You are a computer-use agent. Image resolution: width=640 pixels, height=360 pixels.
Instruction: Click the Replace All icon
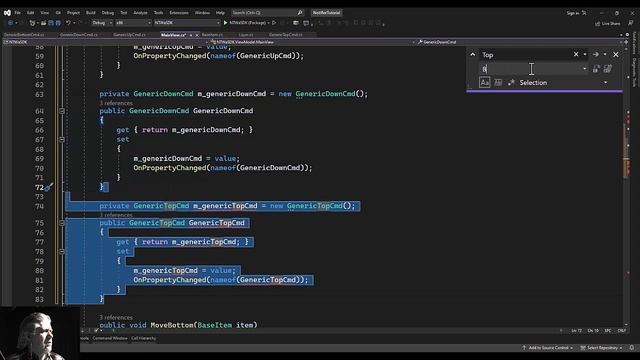(608, 69)
